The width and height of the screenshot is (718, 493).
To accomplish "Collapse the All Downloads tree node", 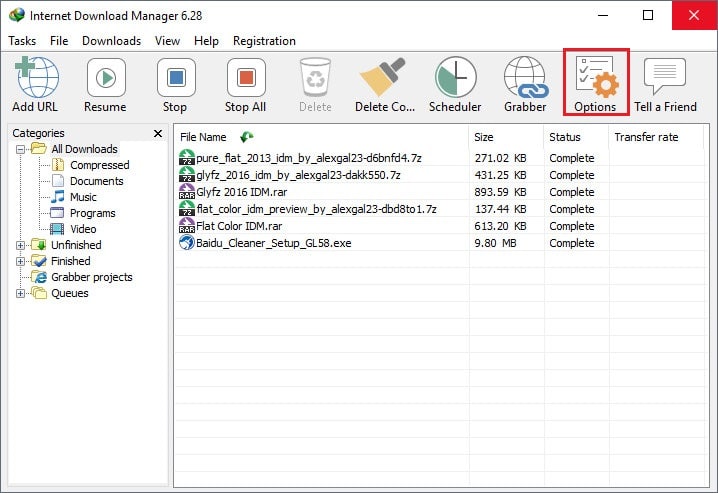I will point(20,149).
